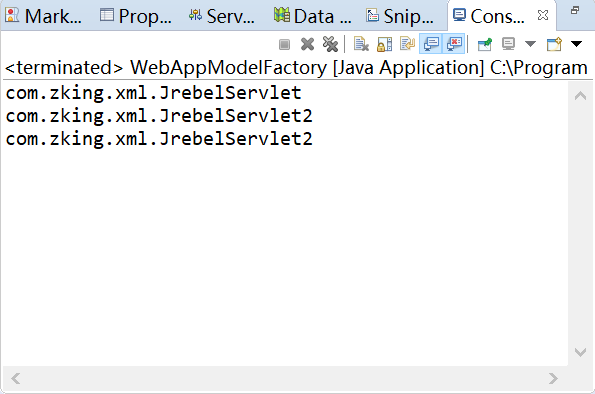Switch to the Servers tab
595x394 pixels.
[222, 16]
